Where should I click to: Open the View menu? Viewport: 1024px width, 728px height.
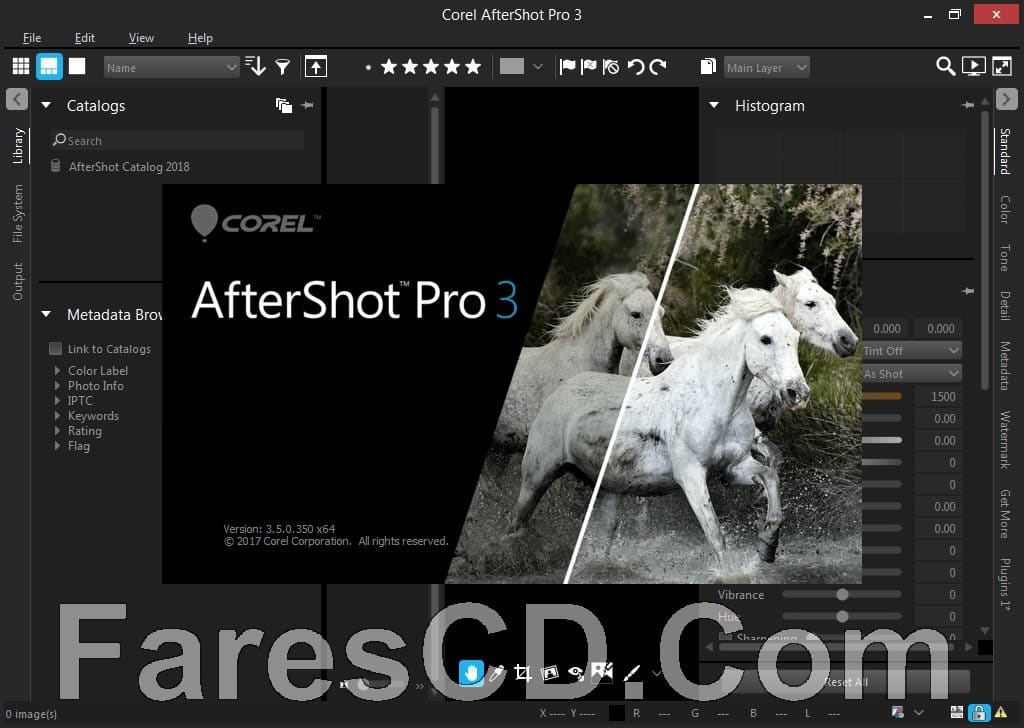point(141,38)
